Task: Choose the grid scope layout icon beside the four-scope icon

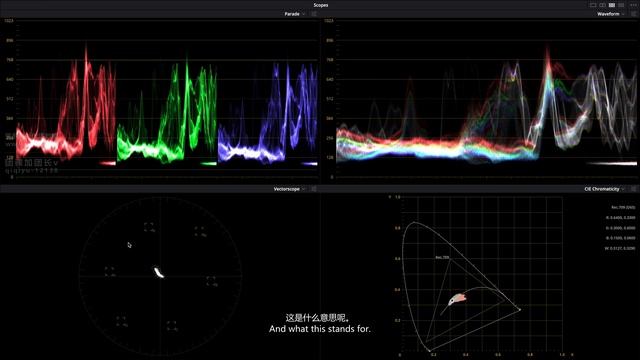Action: (x=621, y=5)
